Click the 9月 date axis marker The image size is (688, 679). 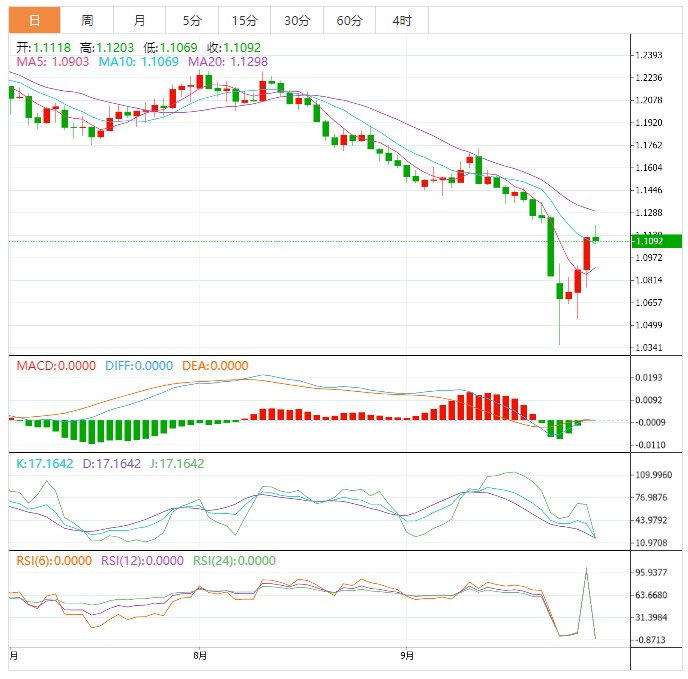tap(407, 656)
